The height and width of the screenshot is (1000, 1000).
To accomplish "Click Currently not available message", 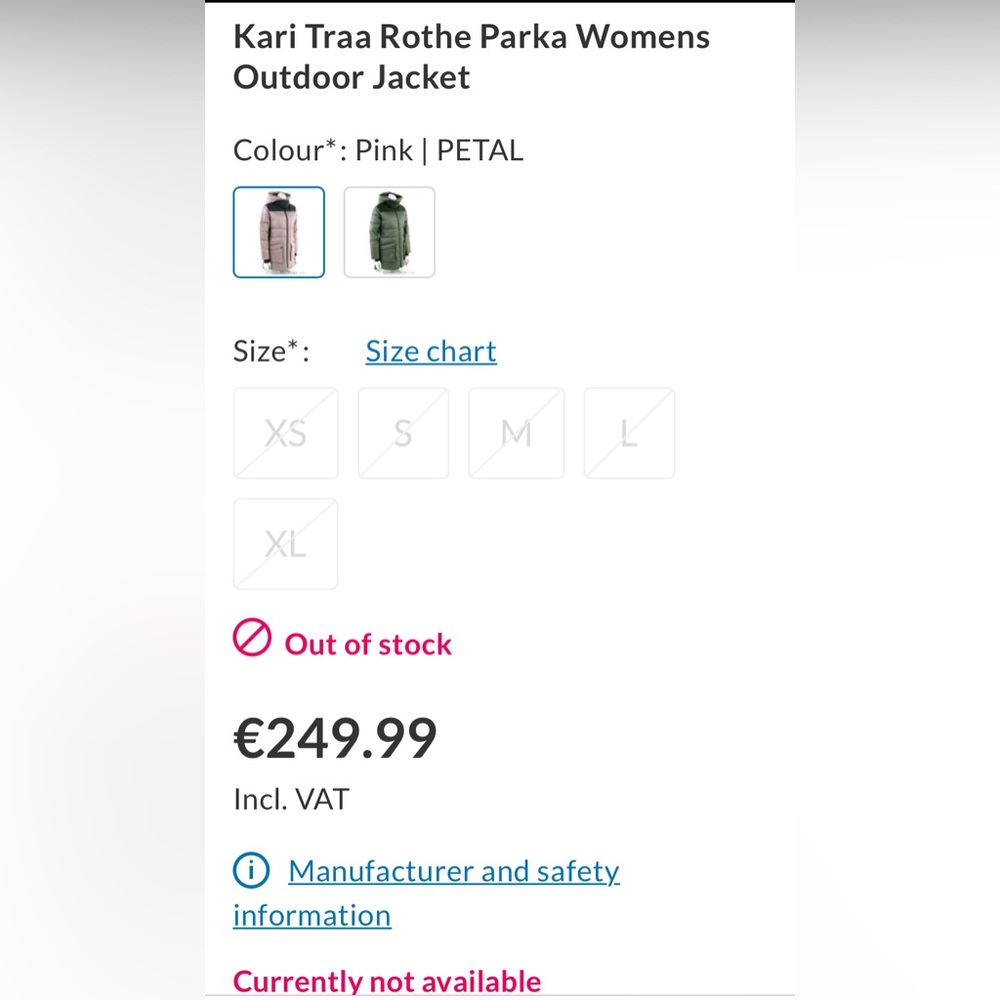I will coord(386,980).
